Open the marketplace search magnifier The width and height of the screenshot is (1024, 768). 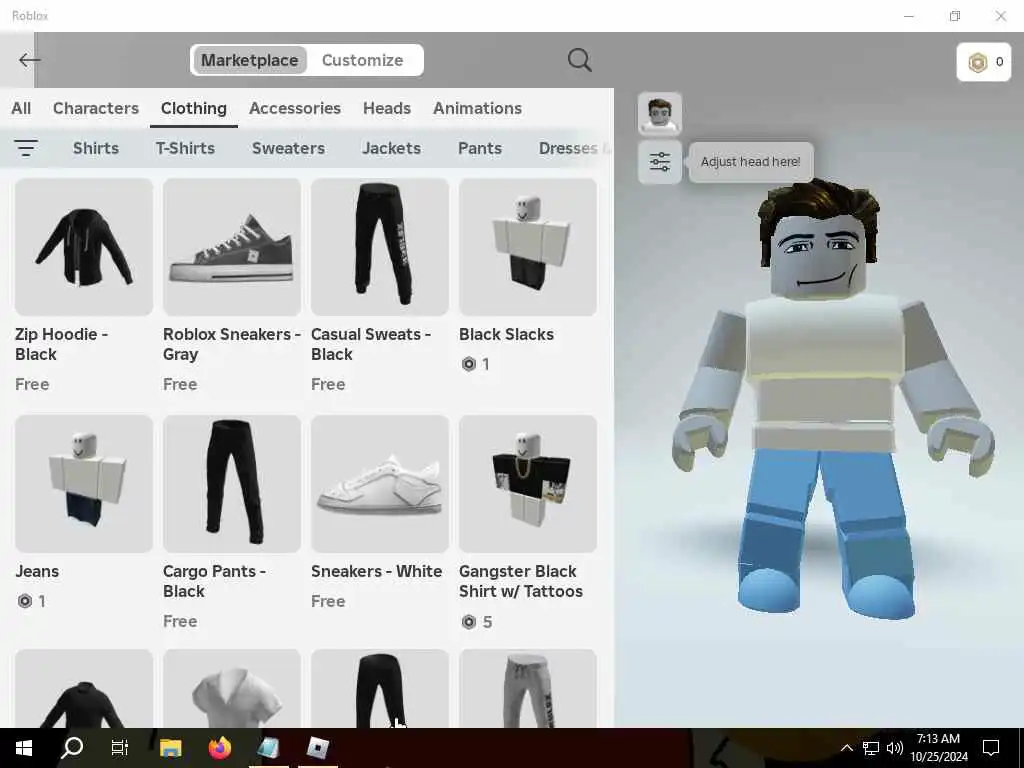(579, 60)
